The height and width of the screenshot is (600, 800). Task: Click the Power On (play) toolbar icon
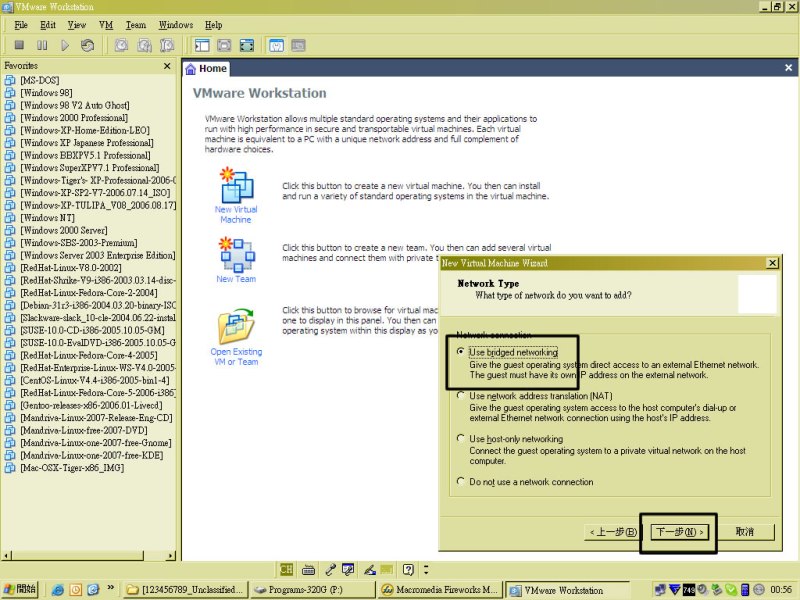point(65,45)
